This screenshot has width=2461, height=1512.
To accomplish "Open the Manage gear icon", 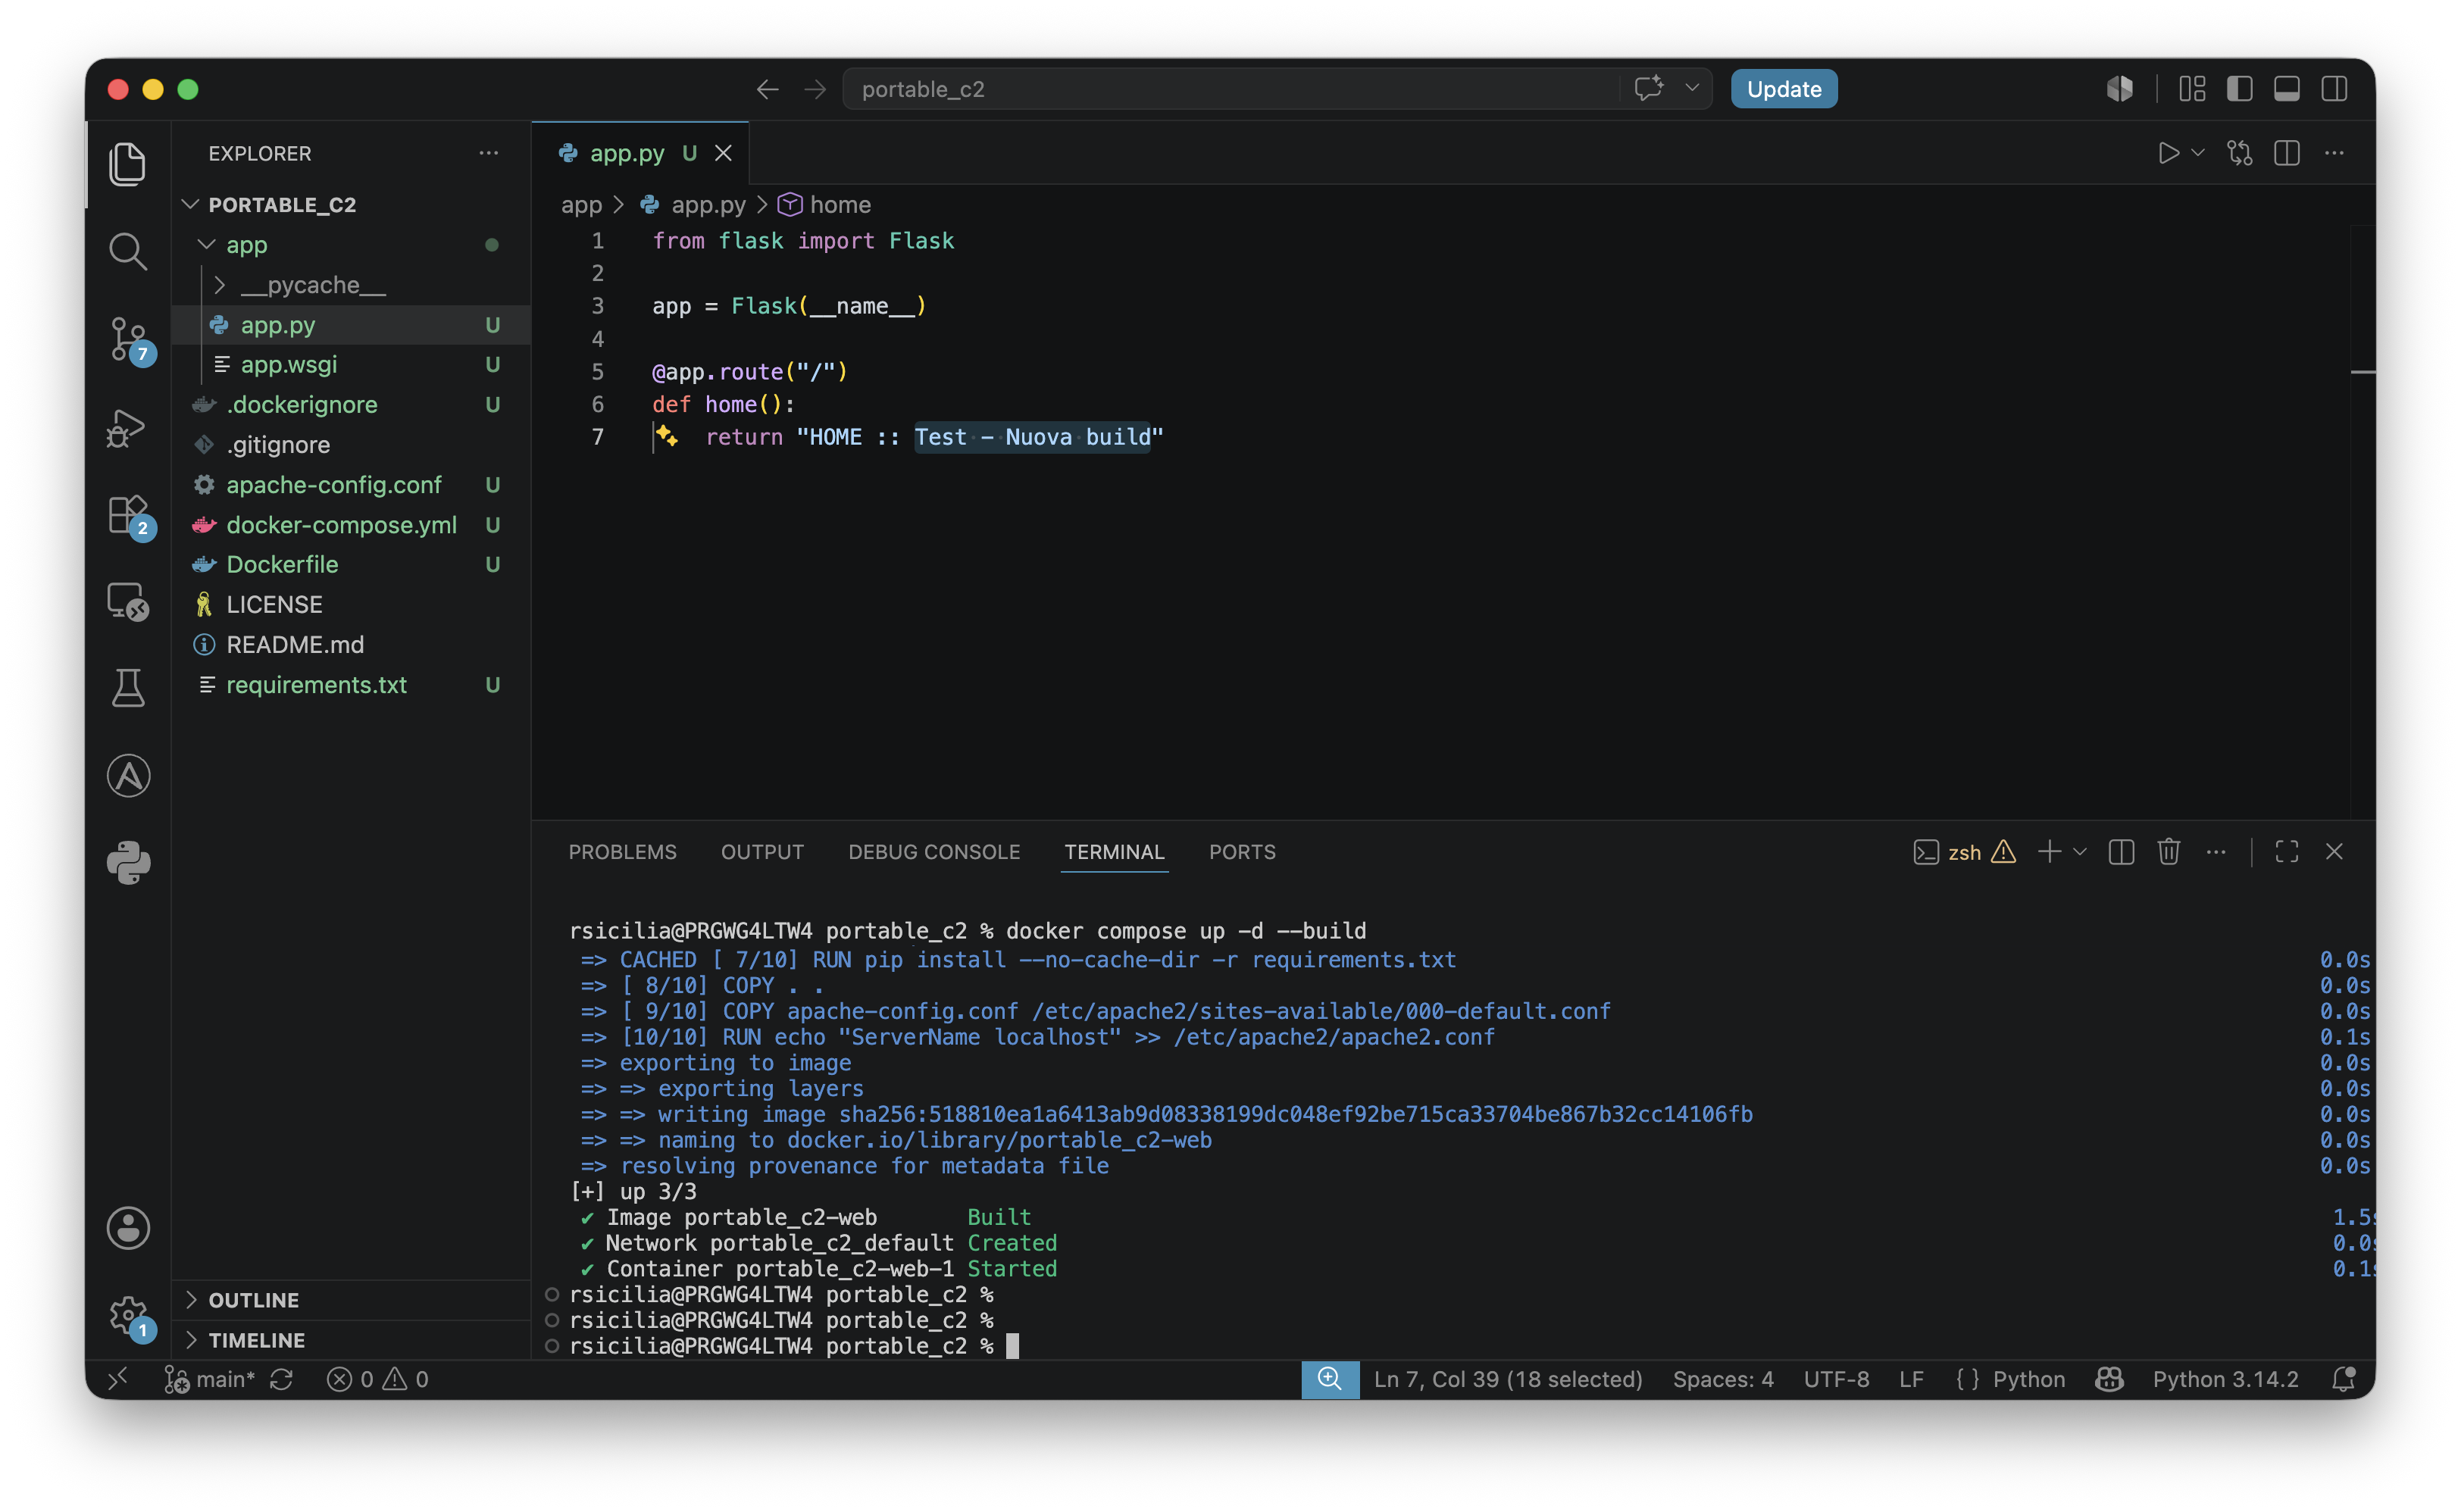I will click(128, 1316).
